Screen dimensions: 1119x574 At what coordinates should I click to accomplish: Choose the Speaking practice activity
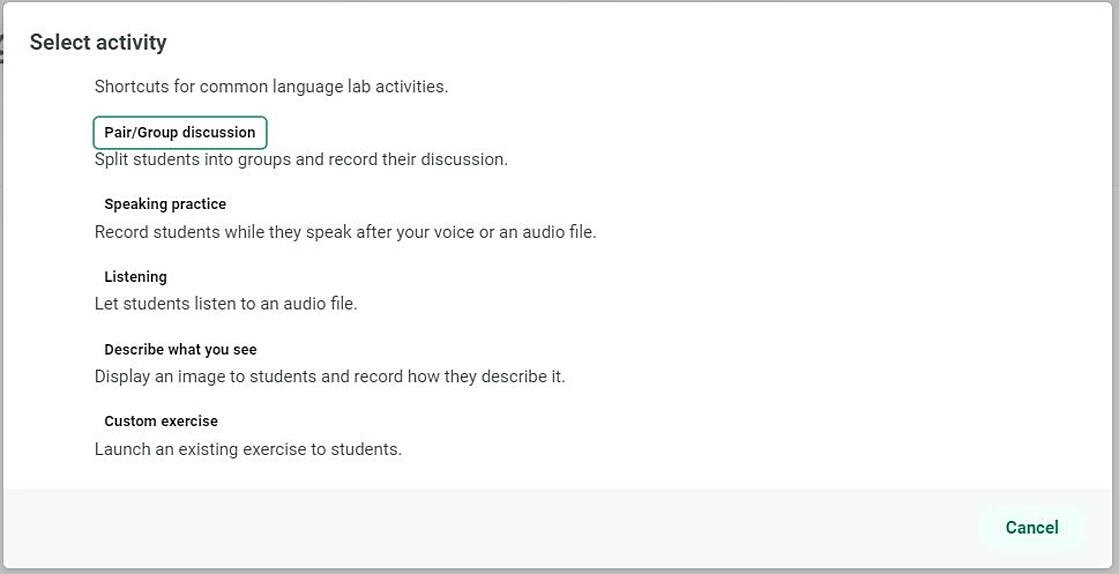tap(165, 204)
